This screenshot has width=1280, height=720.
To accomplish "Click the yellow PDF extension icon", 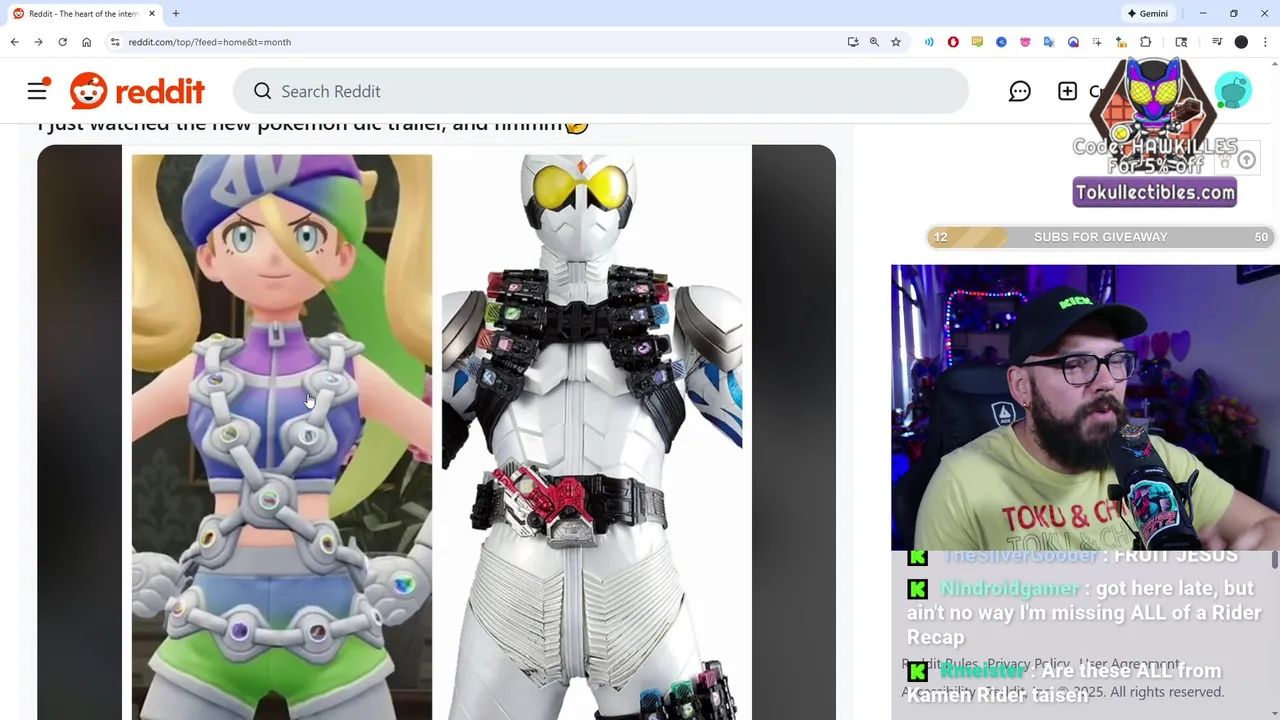I will 977,42.
